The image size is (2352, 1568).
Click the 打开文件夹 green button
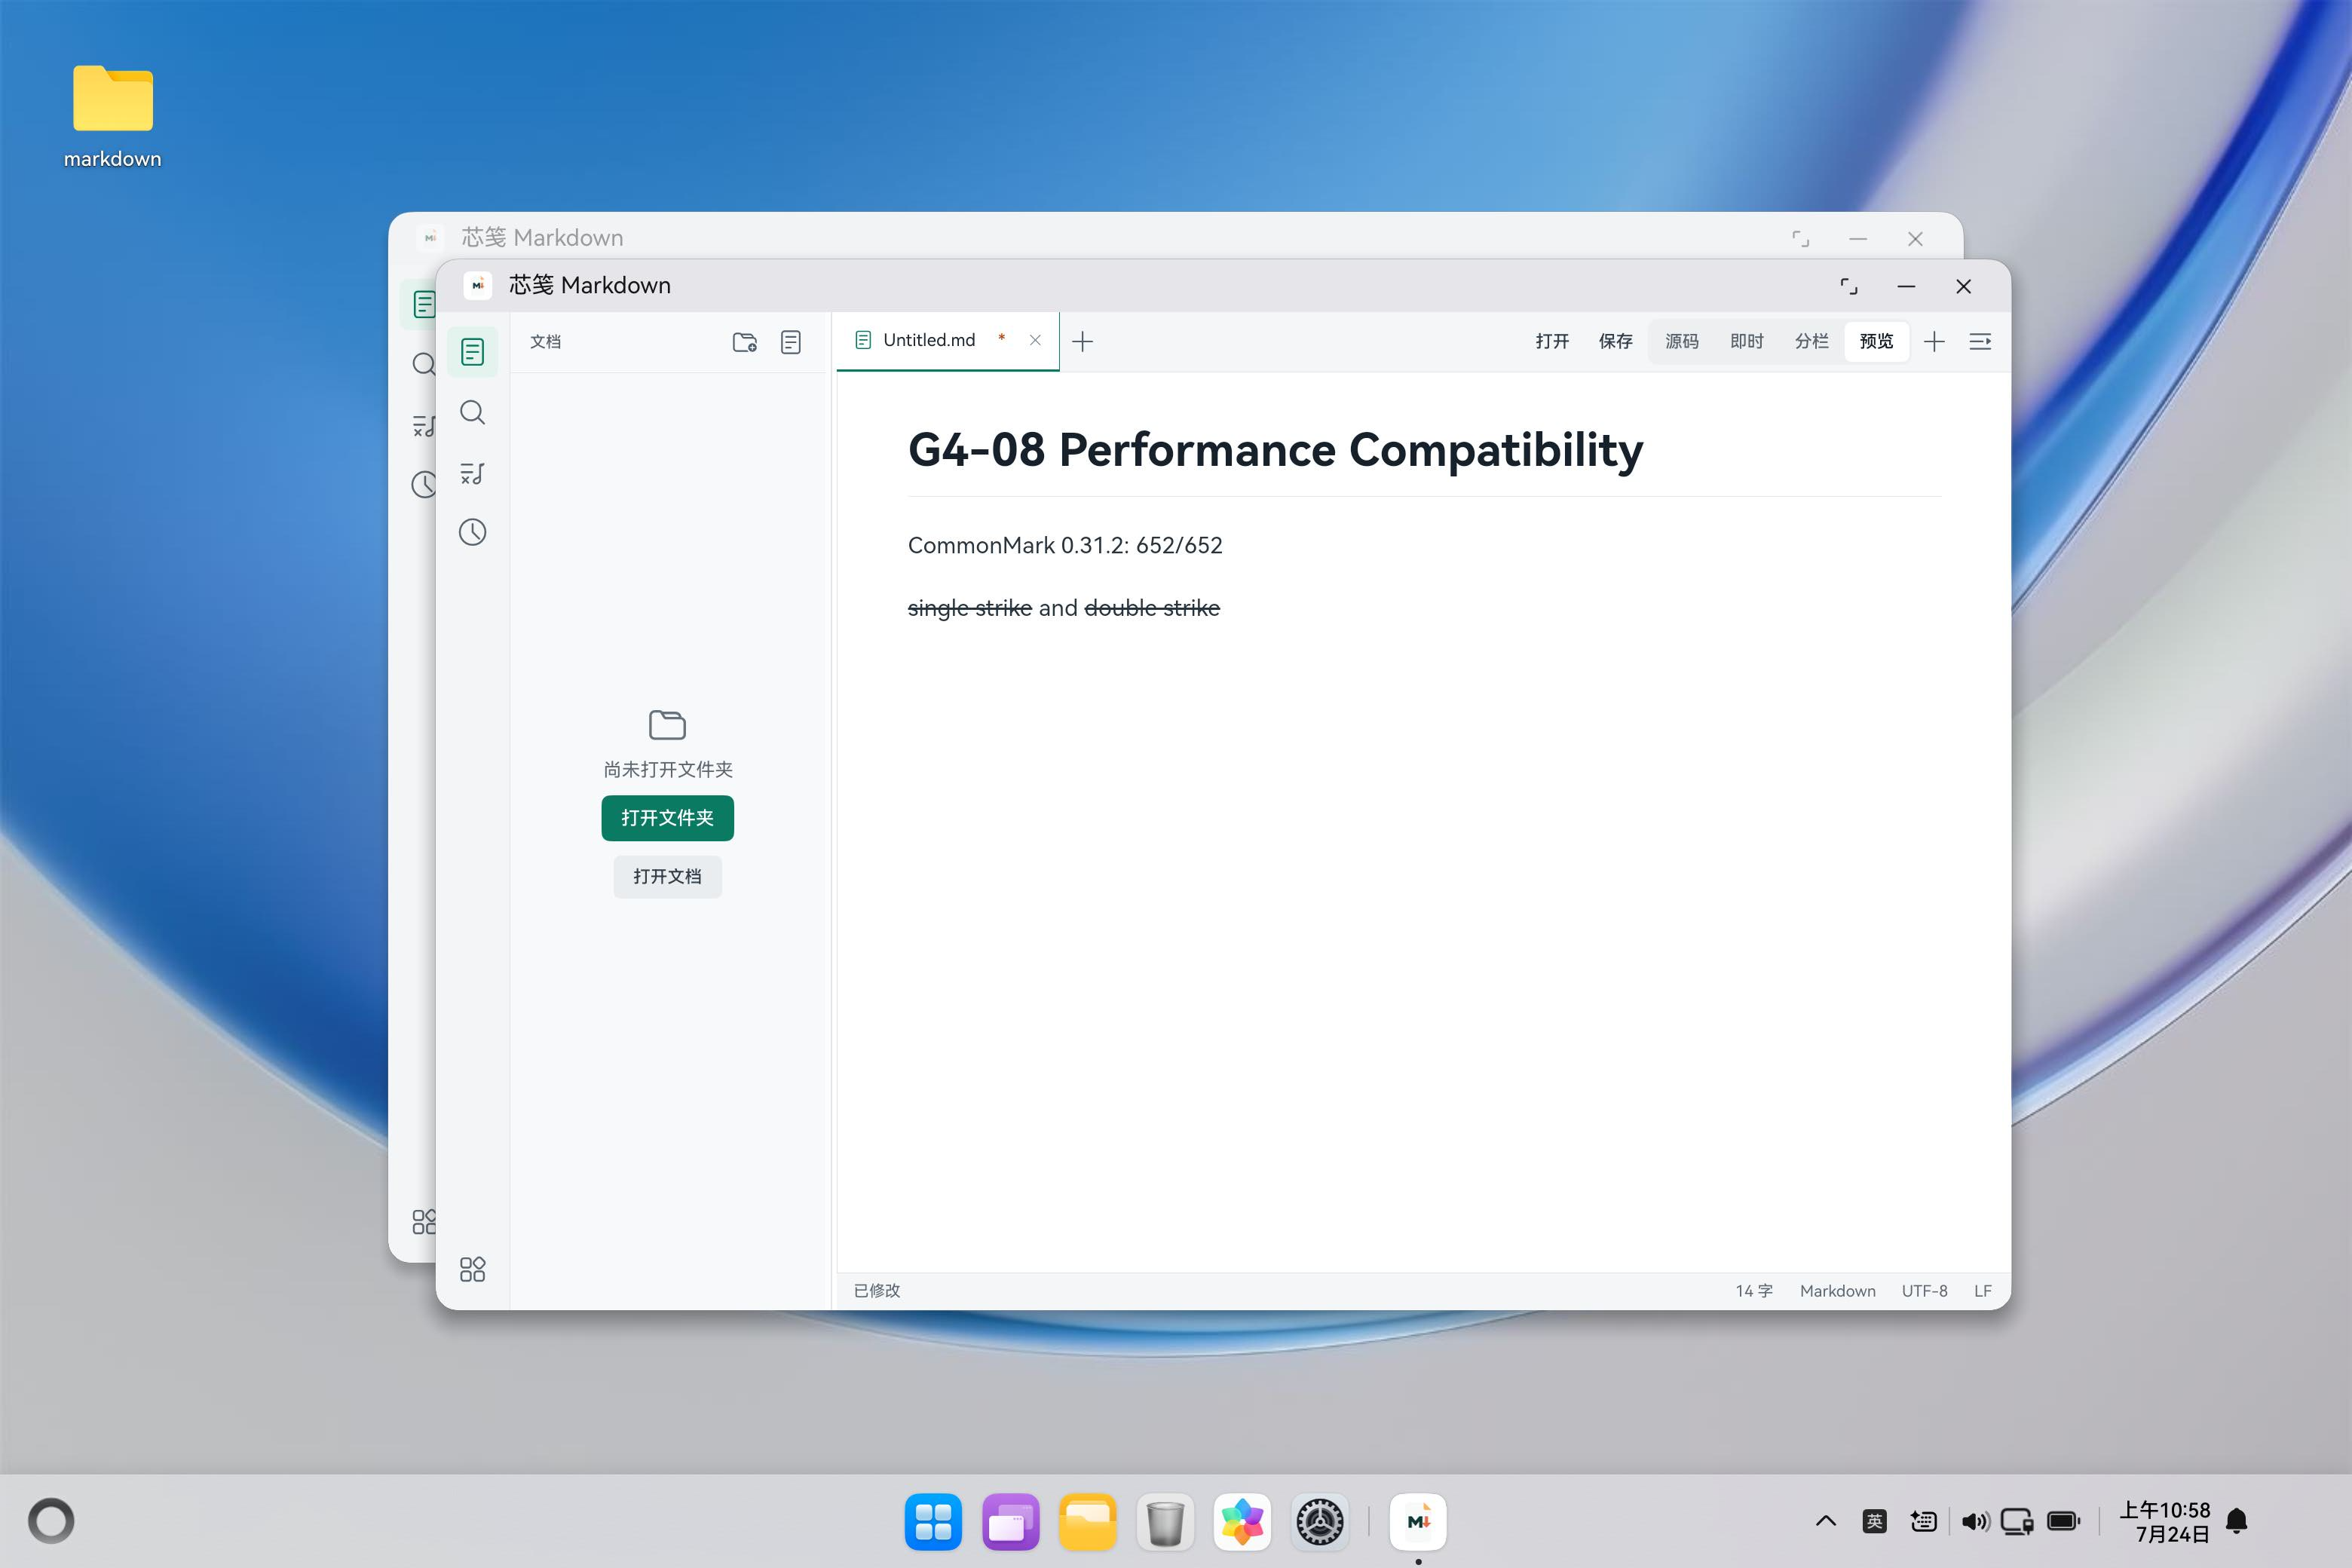coord(667,818)
